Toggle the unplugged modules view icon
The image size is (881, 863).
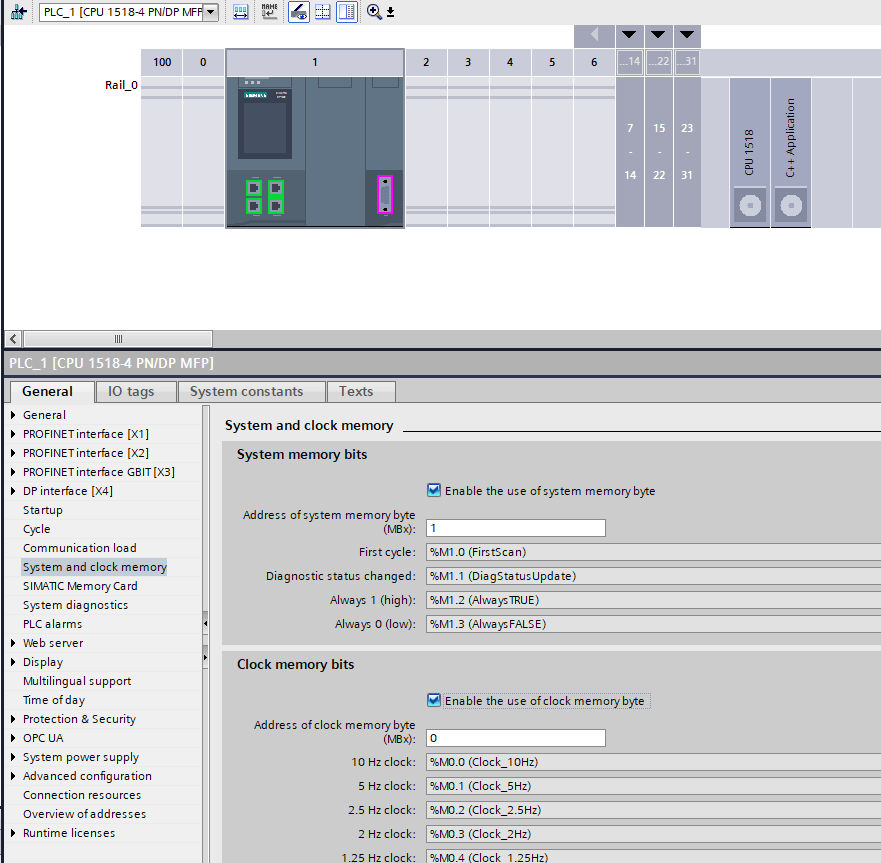pyautogui.click(x=298, y=12)
